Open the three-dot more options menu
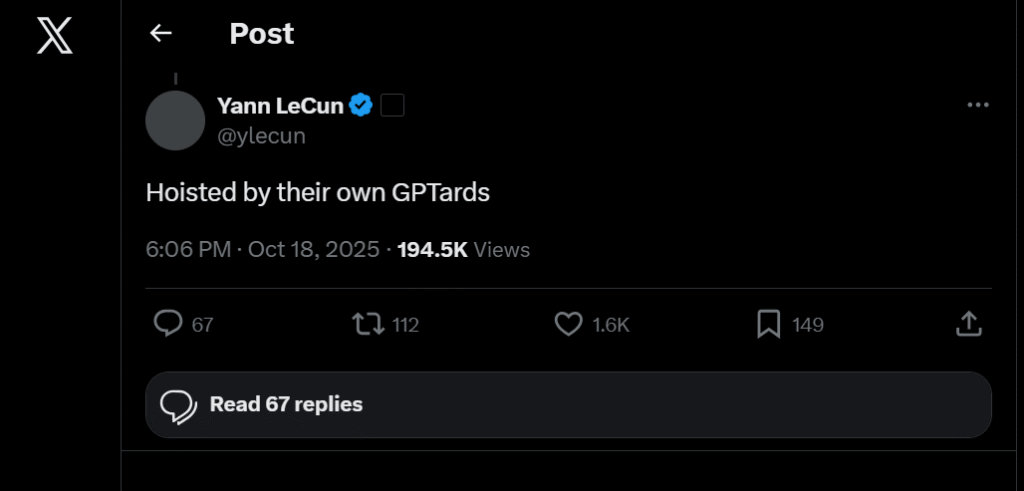The width and height of the screenshot is (1024, 491). click(x=978, y=105)
